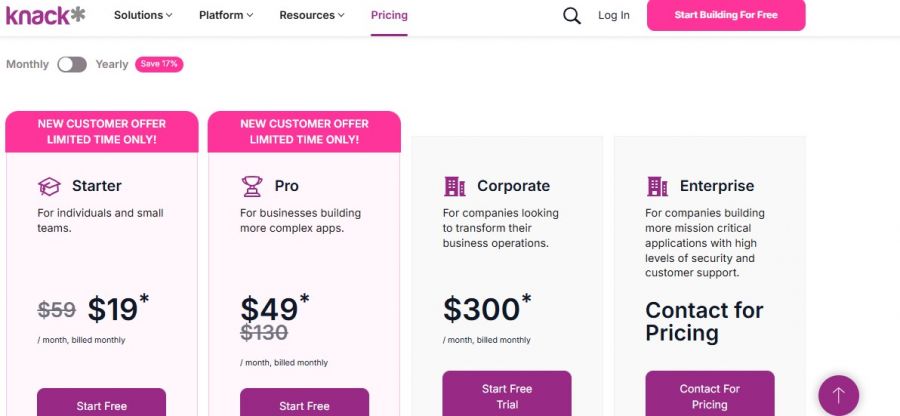Click the Starter graduation cap icon

pos(49,186)
